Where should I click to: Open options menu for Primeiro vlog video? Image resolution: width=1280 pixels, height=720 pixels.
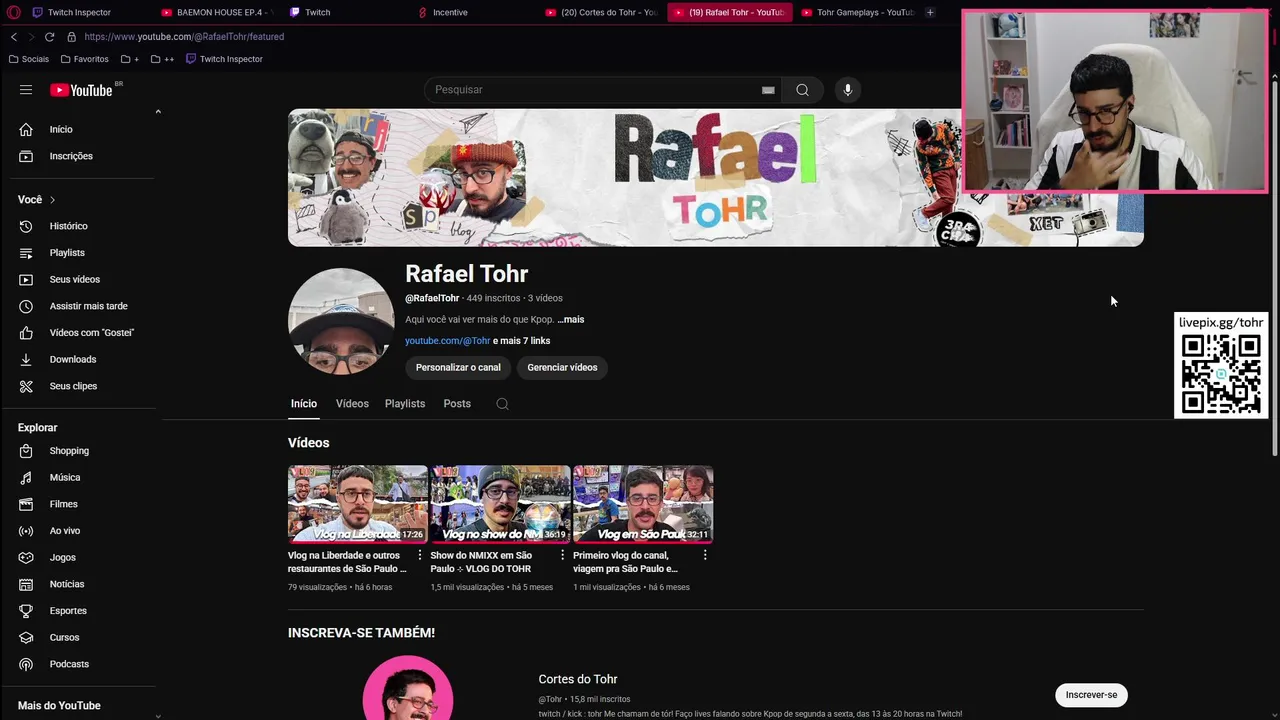point(705,555)
